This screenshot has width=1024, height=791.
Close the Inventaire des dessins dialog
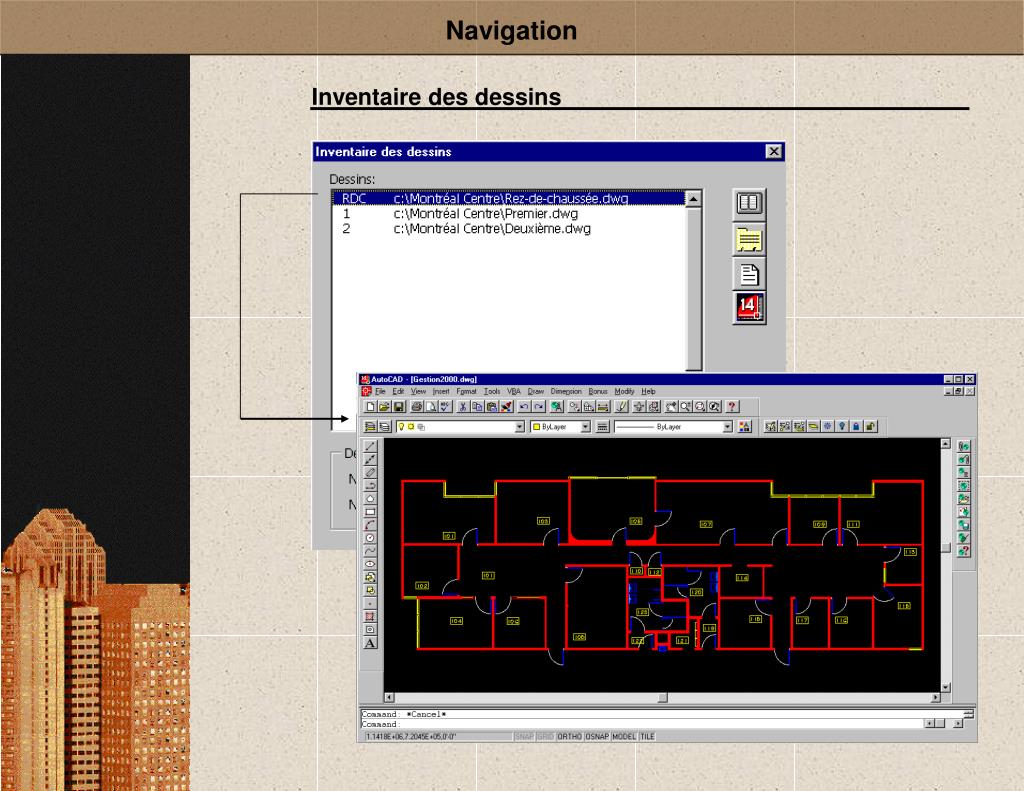click(774, 152)
